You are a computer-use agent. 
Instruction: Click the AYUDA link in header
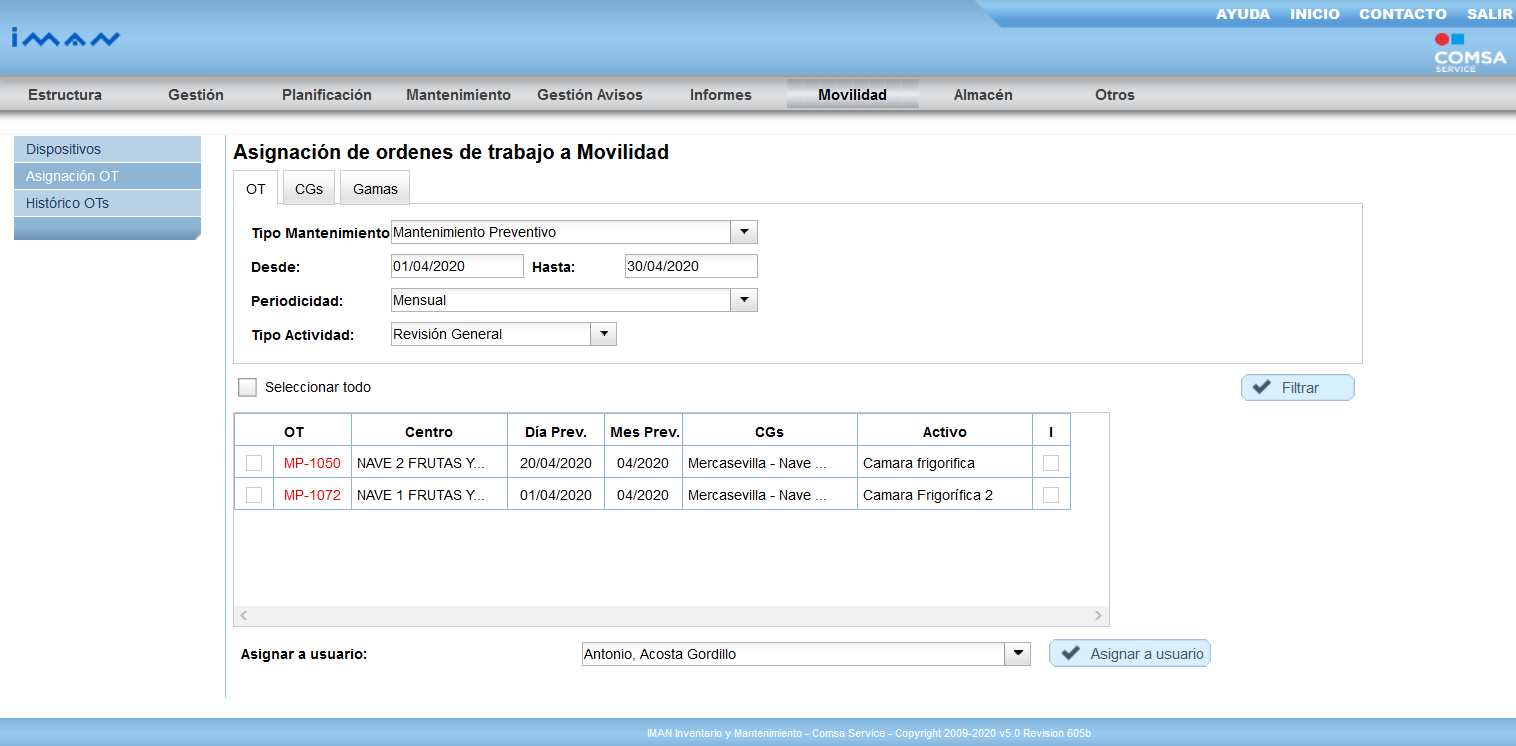point(1242,14)
